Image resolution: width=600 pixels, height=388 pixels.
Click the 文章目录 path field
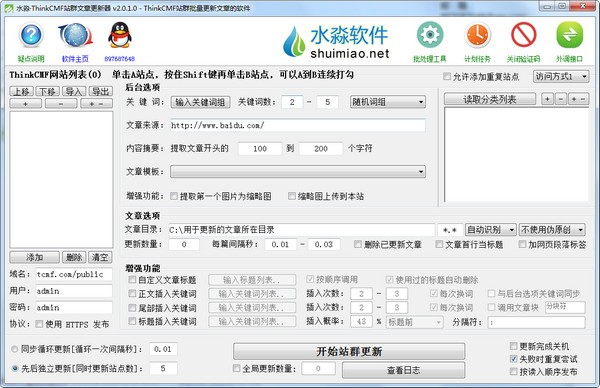301,230
